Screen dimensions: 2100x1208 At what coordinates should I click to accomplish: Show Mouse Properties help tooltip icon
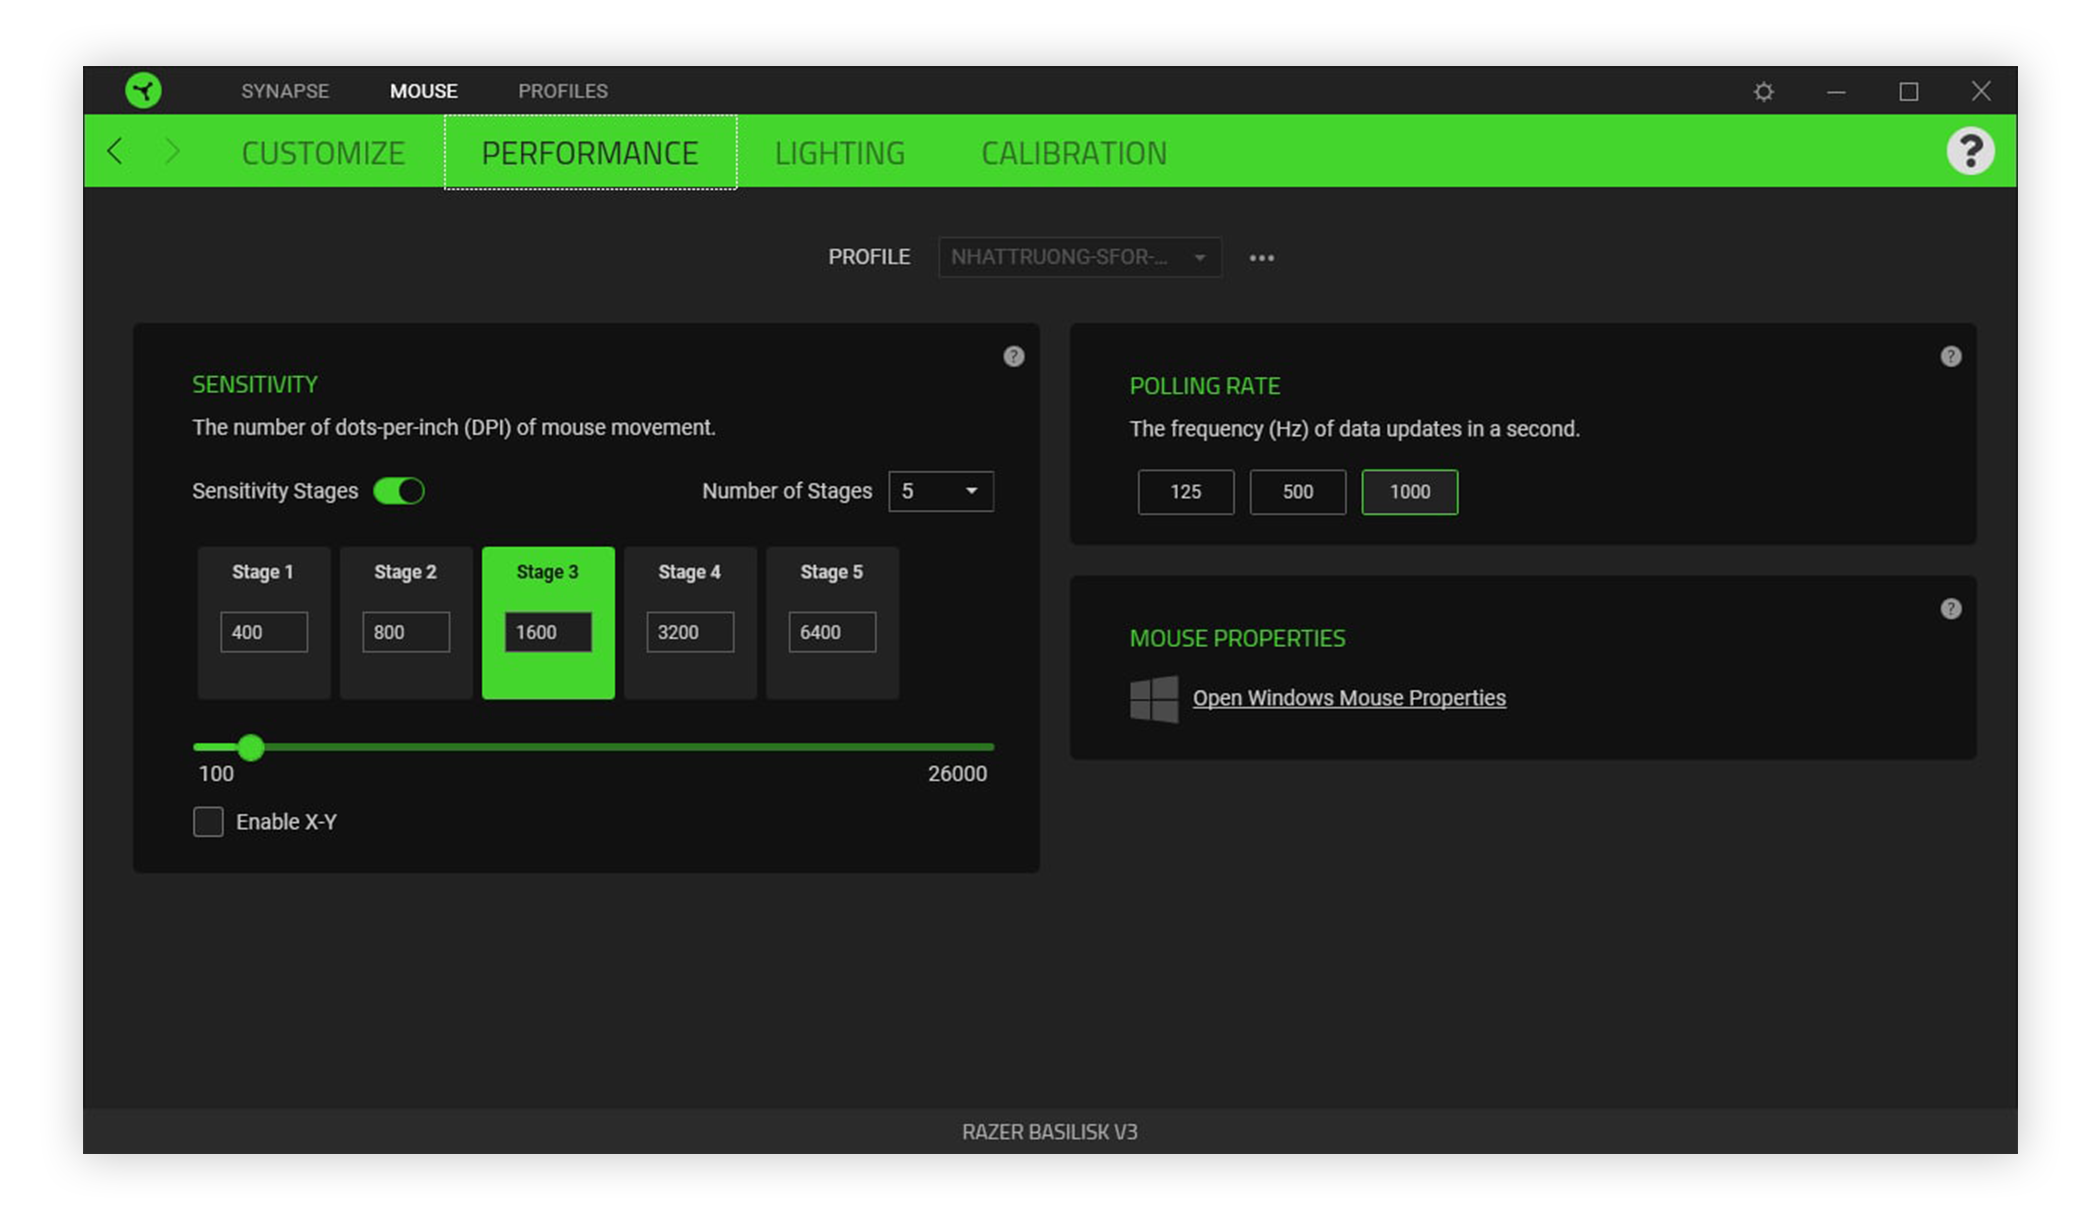click(1950, 609)
